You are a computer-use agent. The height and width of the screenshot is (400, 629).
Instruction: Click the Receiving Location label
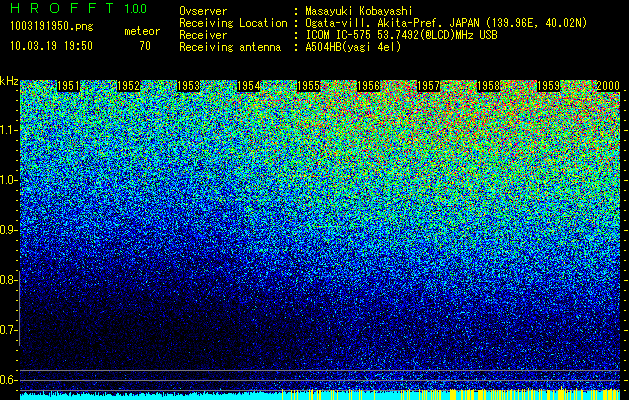coord(233,23)
